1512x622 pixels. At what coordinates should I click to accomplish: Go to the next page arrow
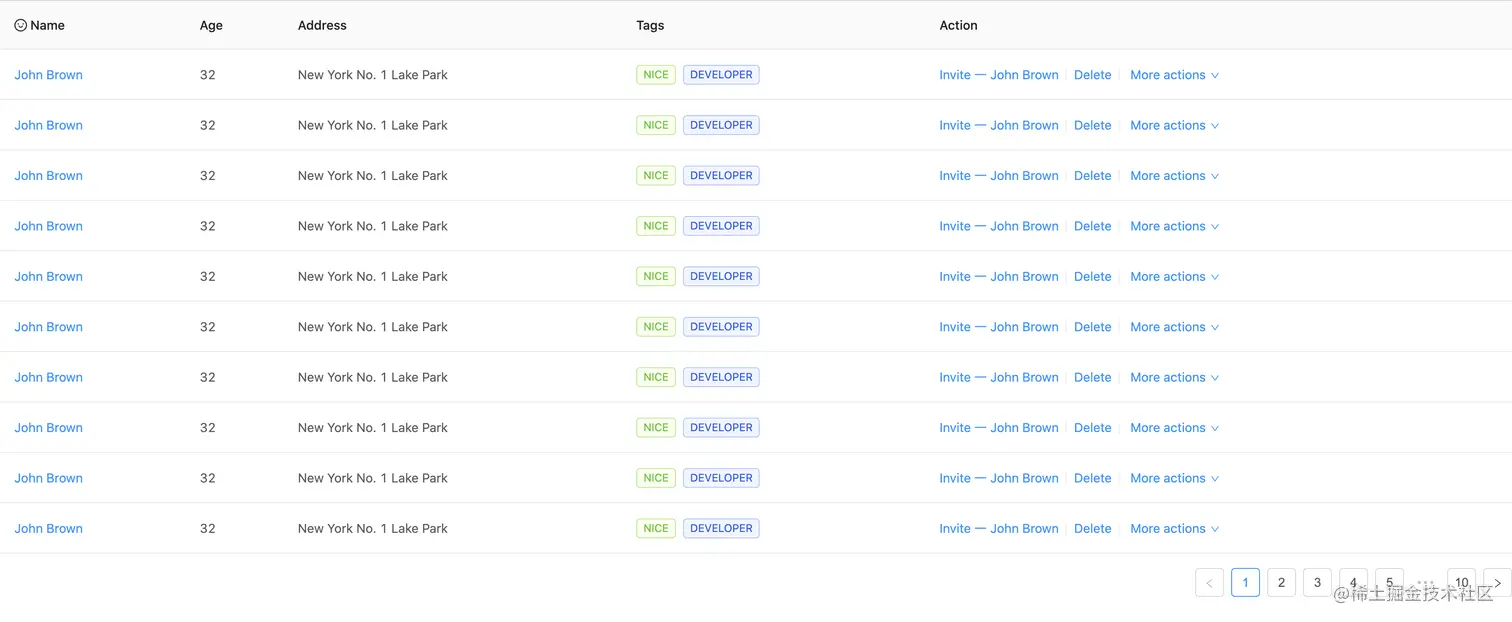pos(1497,583)
